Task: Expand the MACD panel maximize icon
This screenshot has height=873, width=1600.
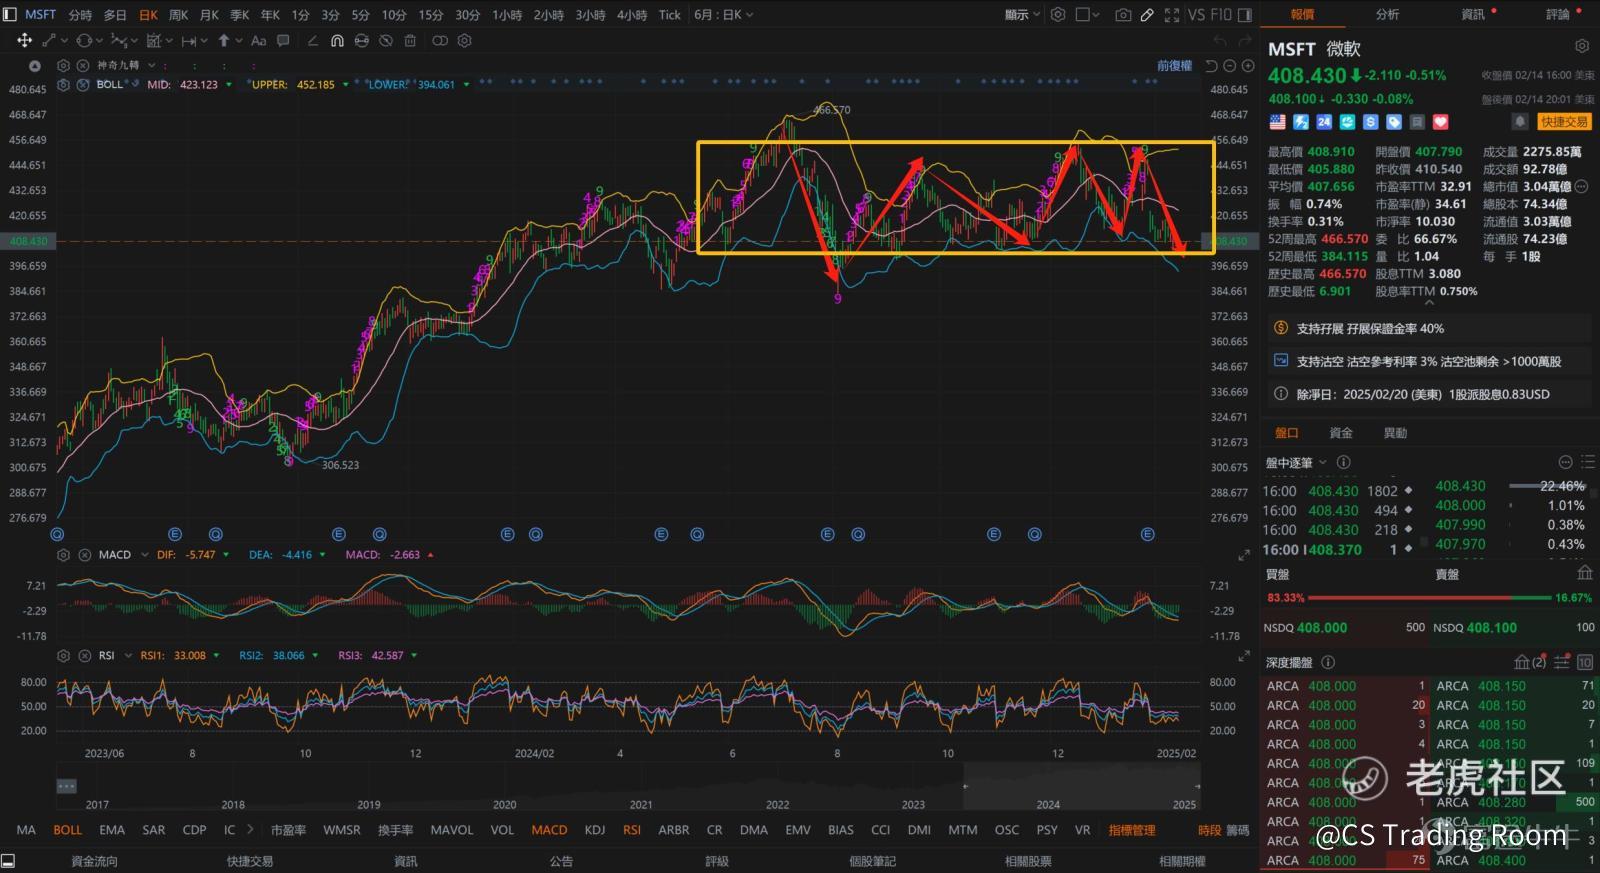Action: coord(1244,555)
